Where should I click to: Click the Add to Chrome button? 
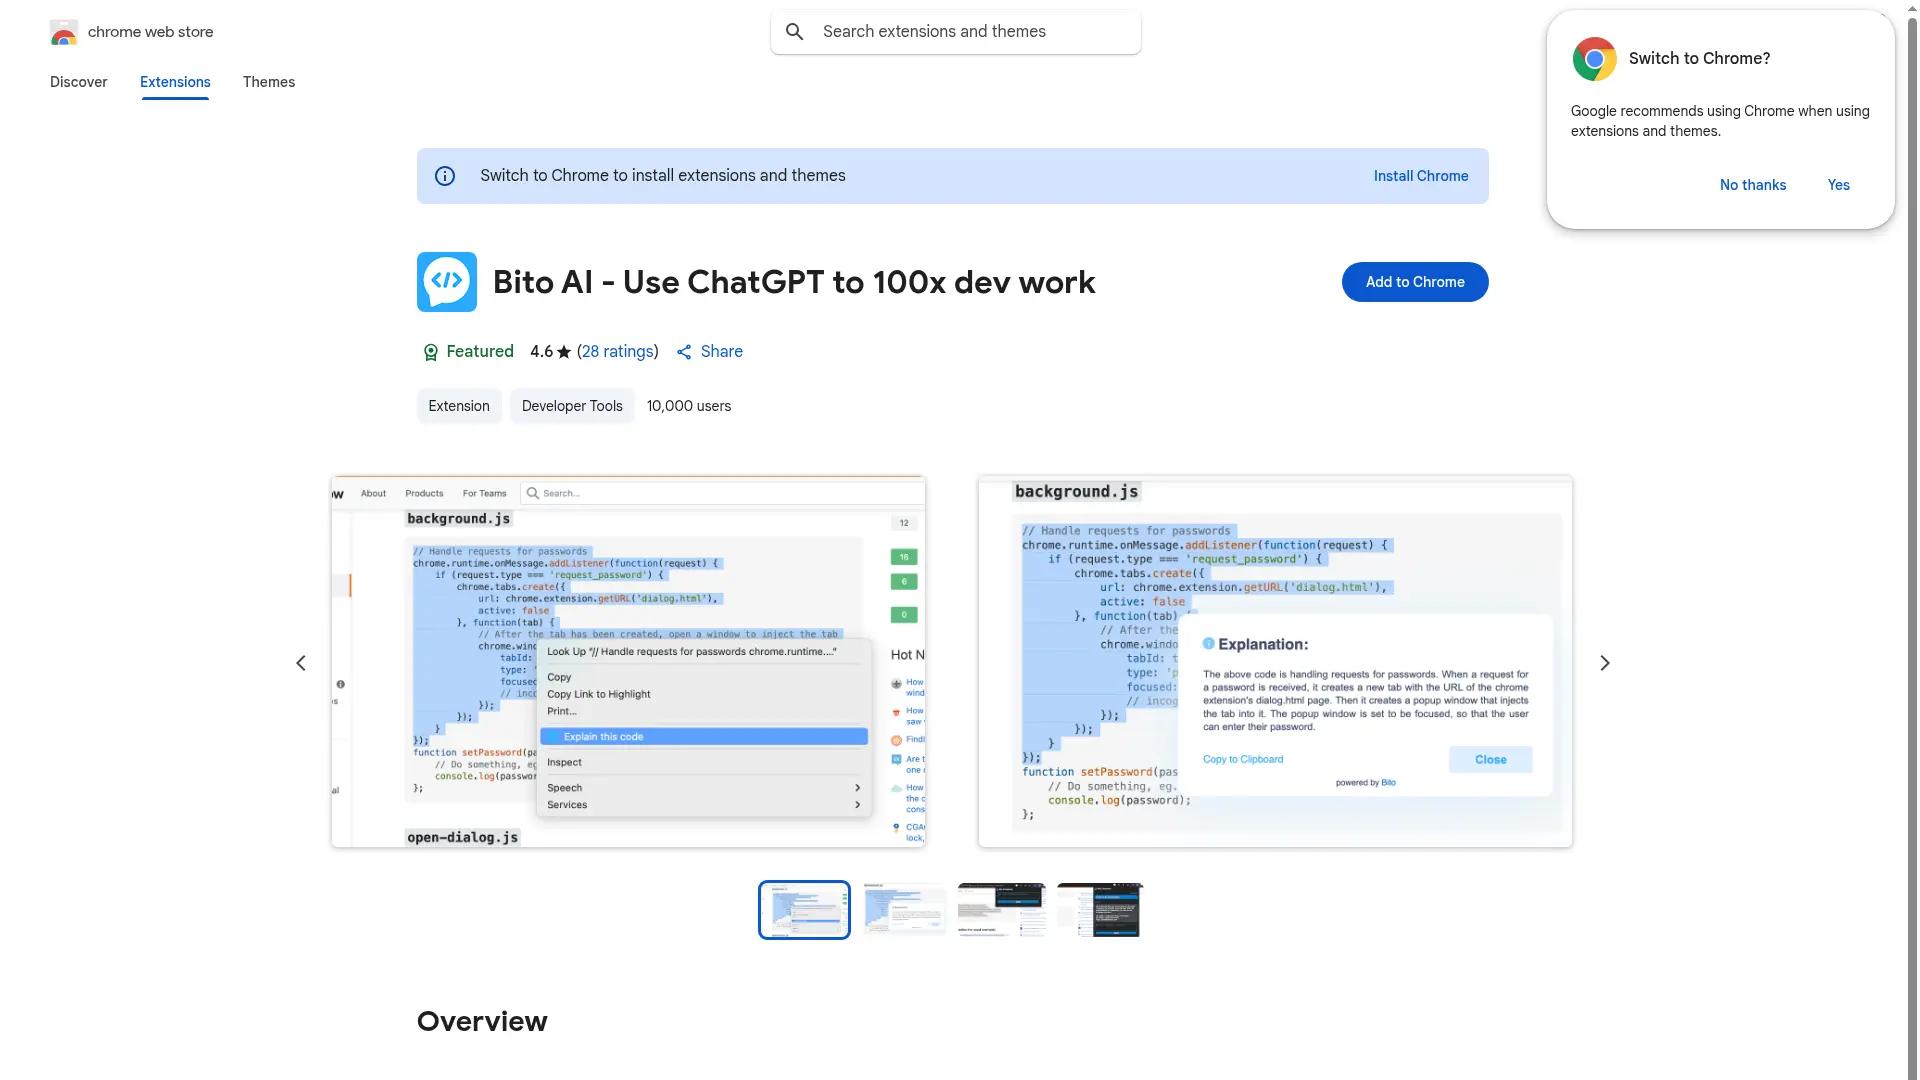point(1414,281)
